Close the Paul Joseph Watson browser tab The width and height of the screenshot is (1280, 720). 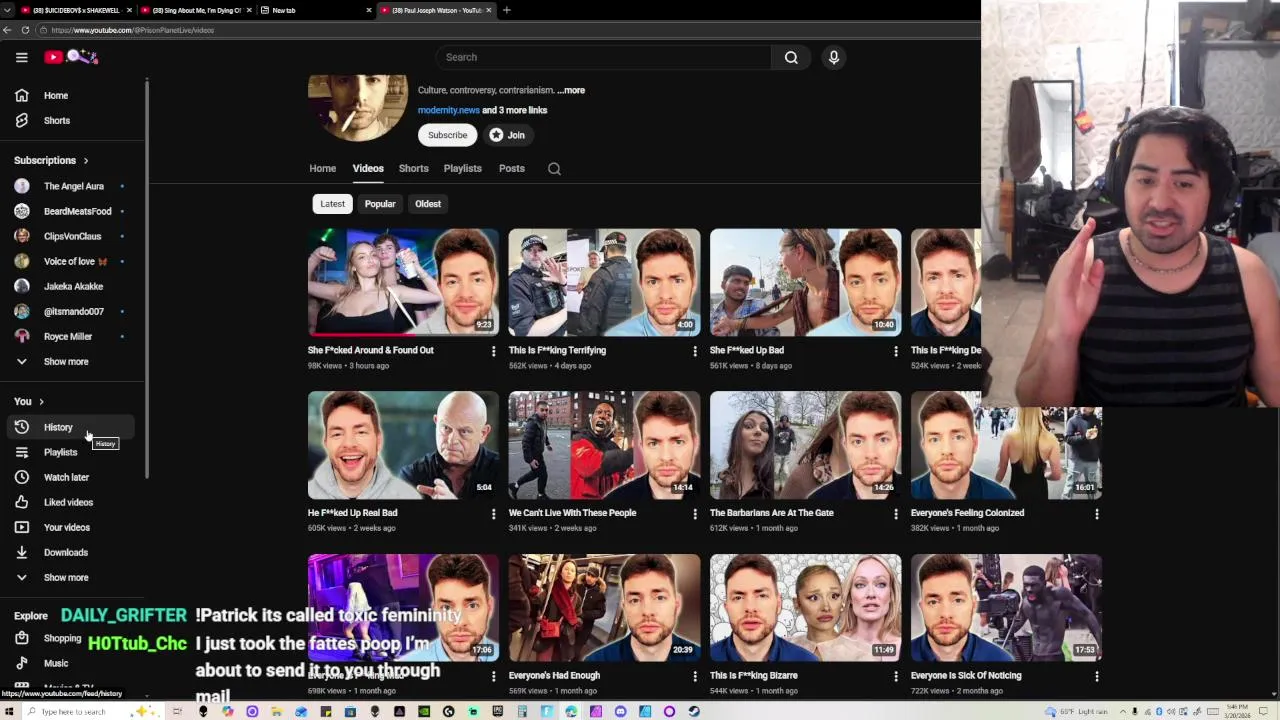(489, 10)
